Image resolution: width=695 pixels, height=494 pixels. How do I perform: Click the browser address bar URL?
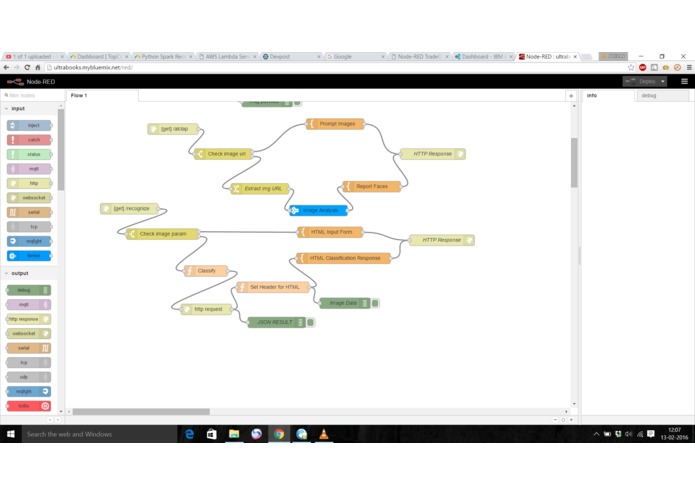pyautogui.click(x=93, y=67)
